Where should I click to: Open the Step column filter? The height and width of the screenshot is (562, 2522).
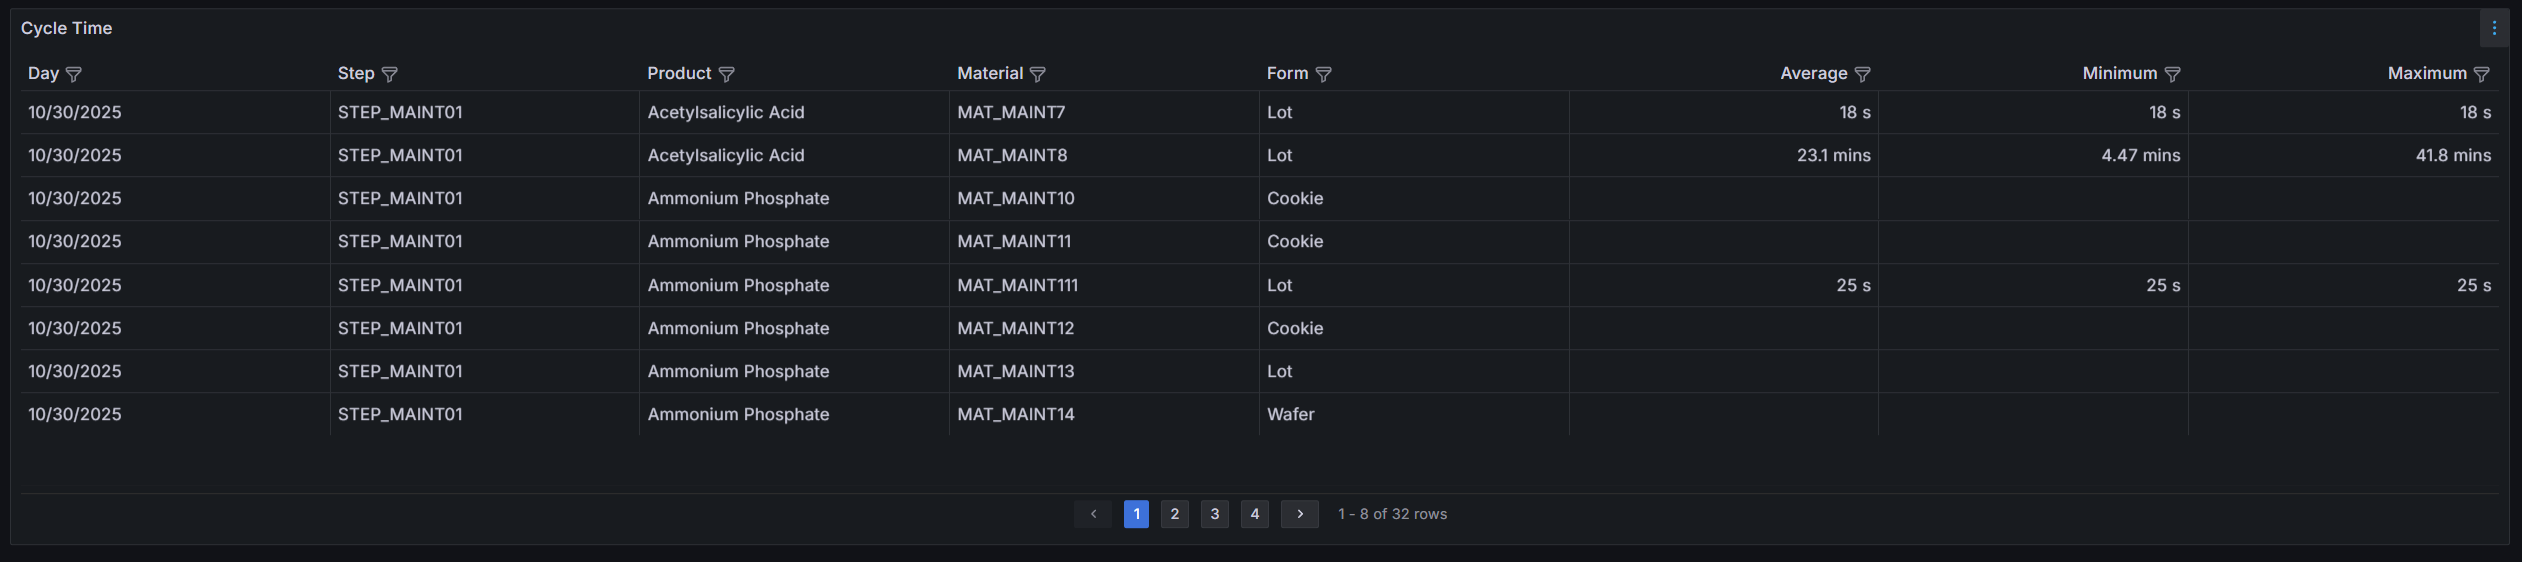(x=390, y=74)
